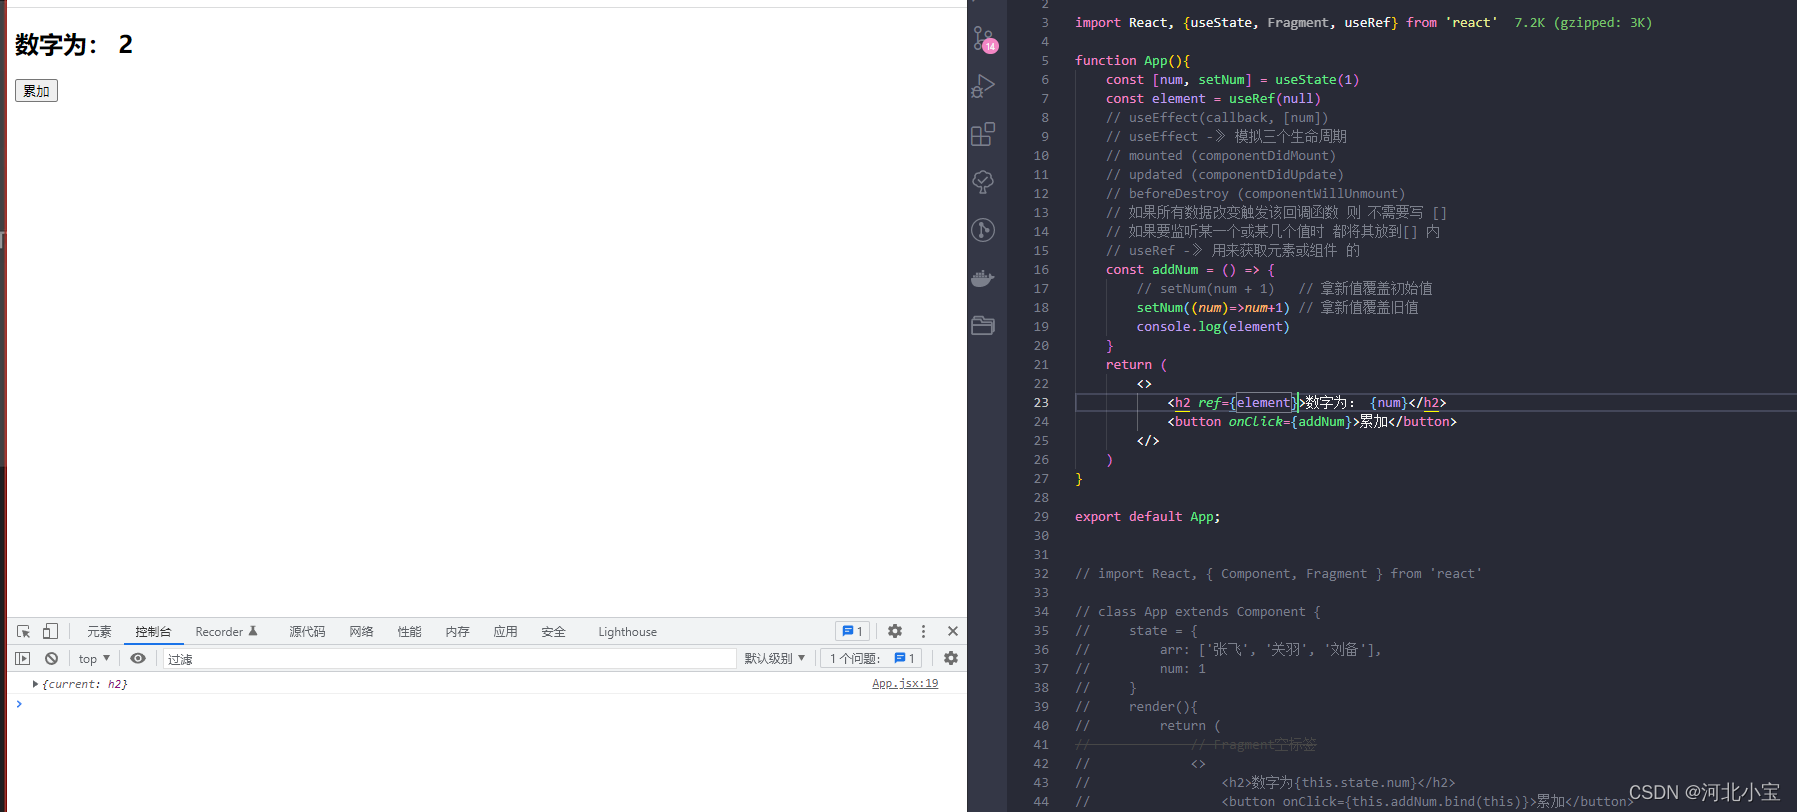Open the Docker view in VS Code sidebar
This screenshot has width=1797, height=812.
point(984,278)
